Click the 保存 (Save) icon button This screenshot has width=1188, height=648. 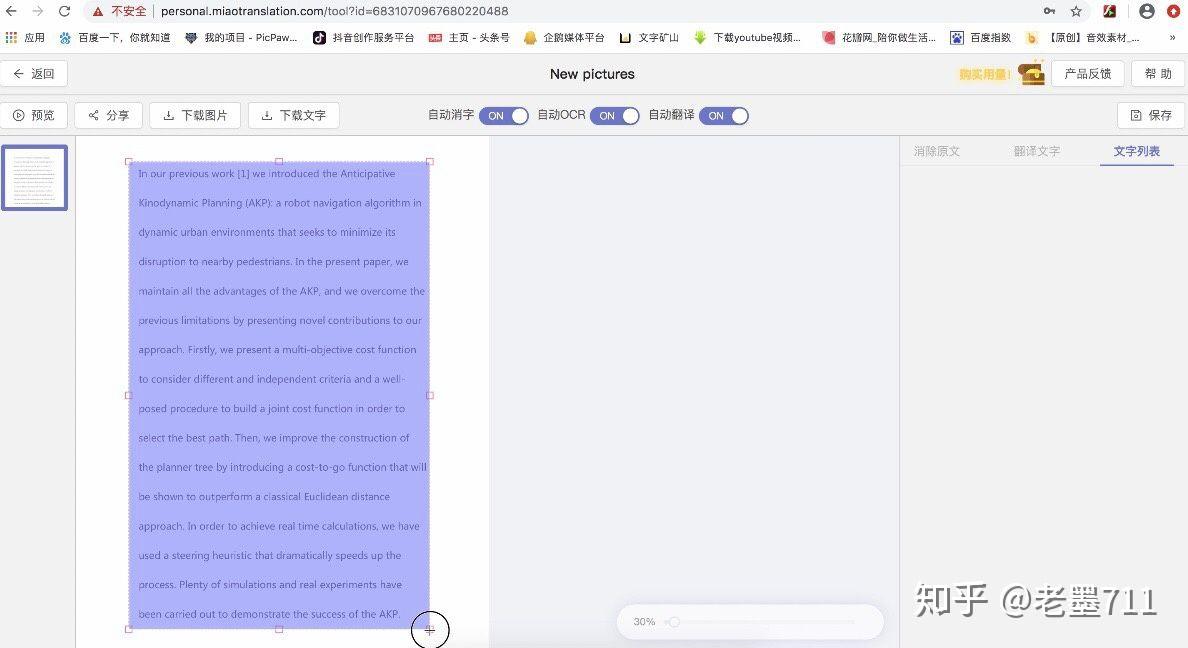[x=1150, y=115]
